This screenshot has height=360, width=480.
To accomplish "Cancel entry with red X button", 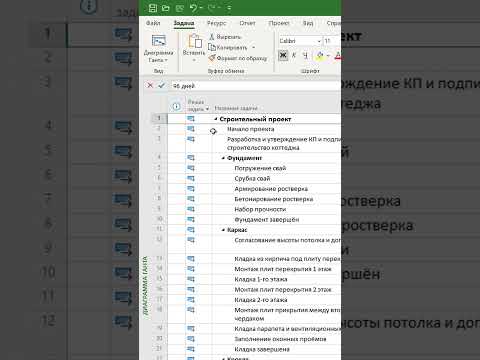I will 150,85.
